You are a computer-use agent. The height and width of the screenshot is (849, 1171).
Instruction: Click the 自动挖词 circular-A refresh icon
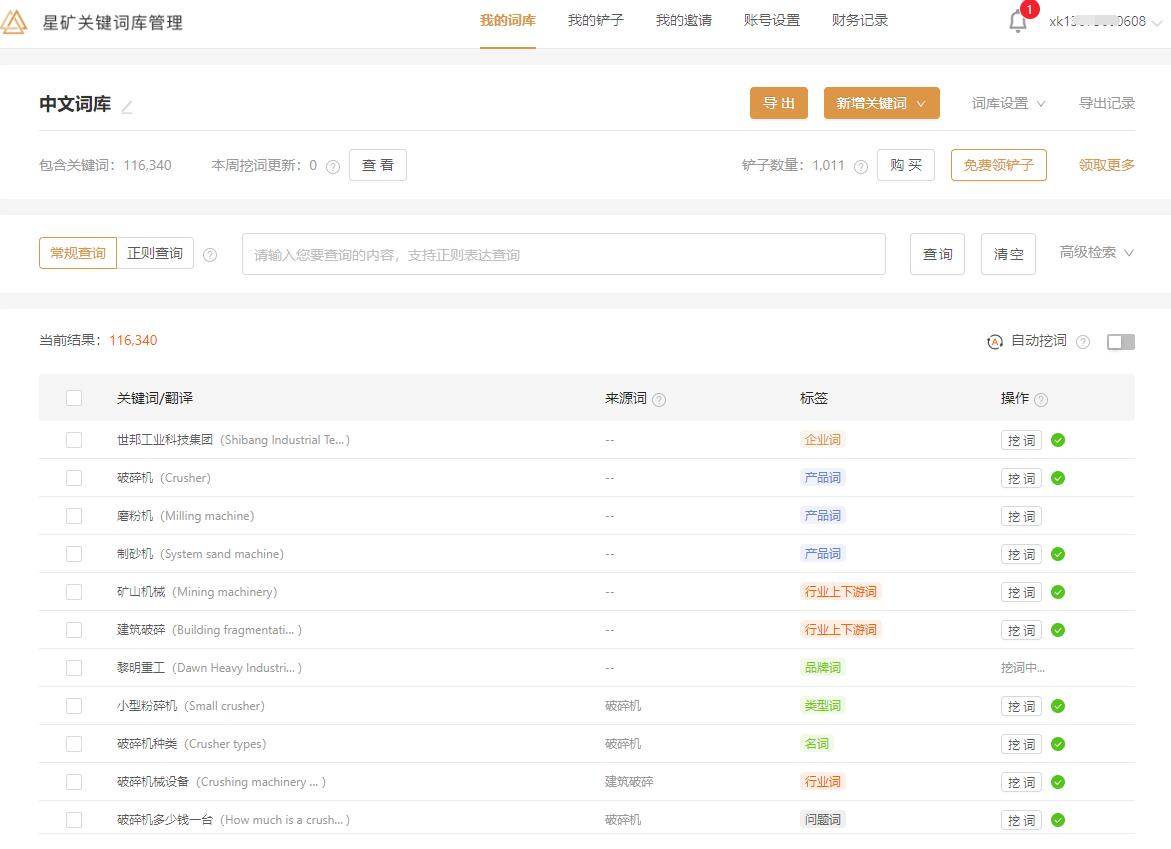pos(994,342)
